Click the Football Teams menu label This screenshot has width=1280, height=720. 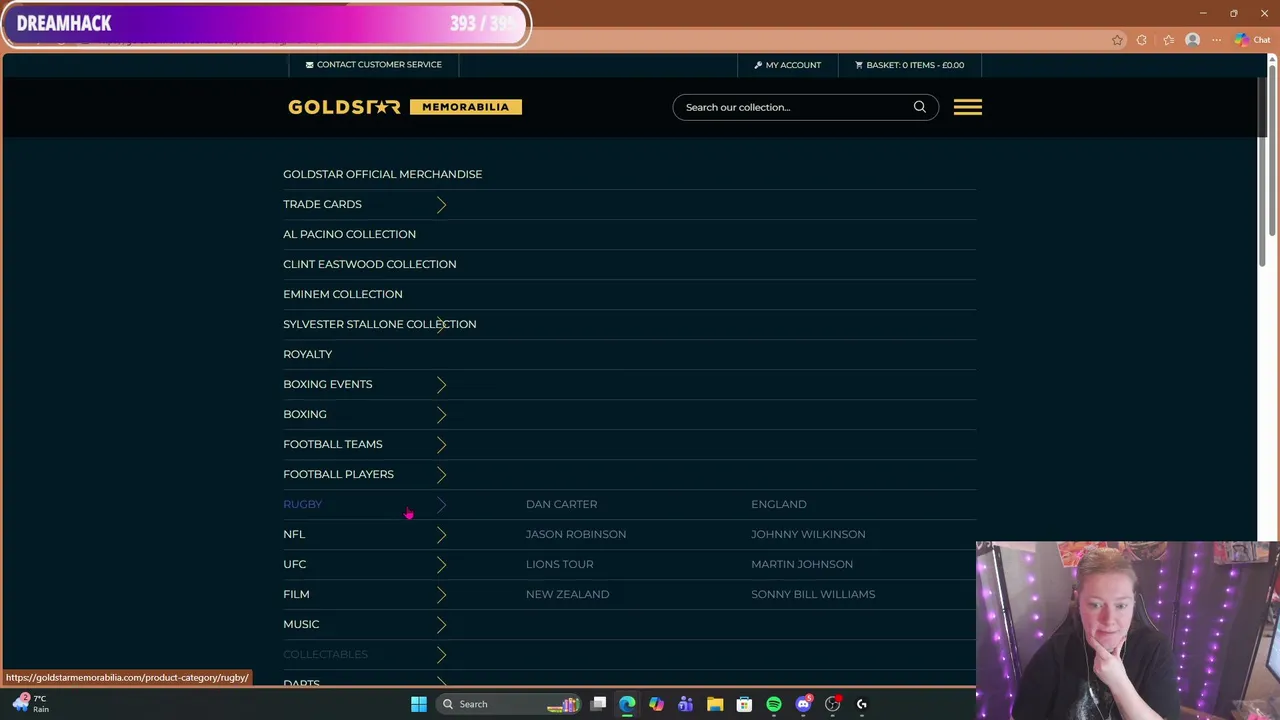(x=332, y=444)
